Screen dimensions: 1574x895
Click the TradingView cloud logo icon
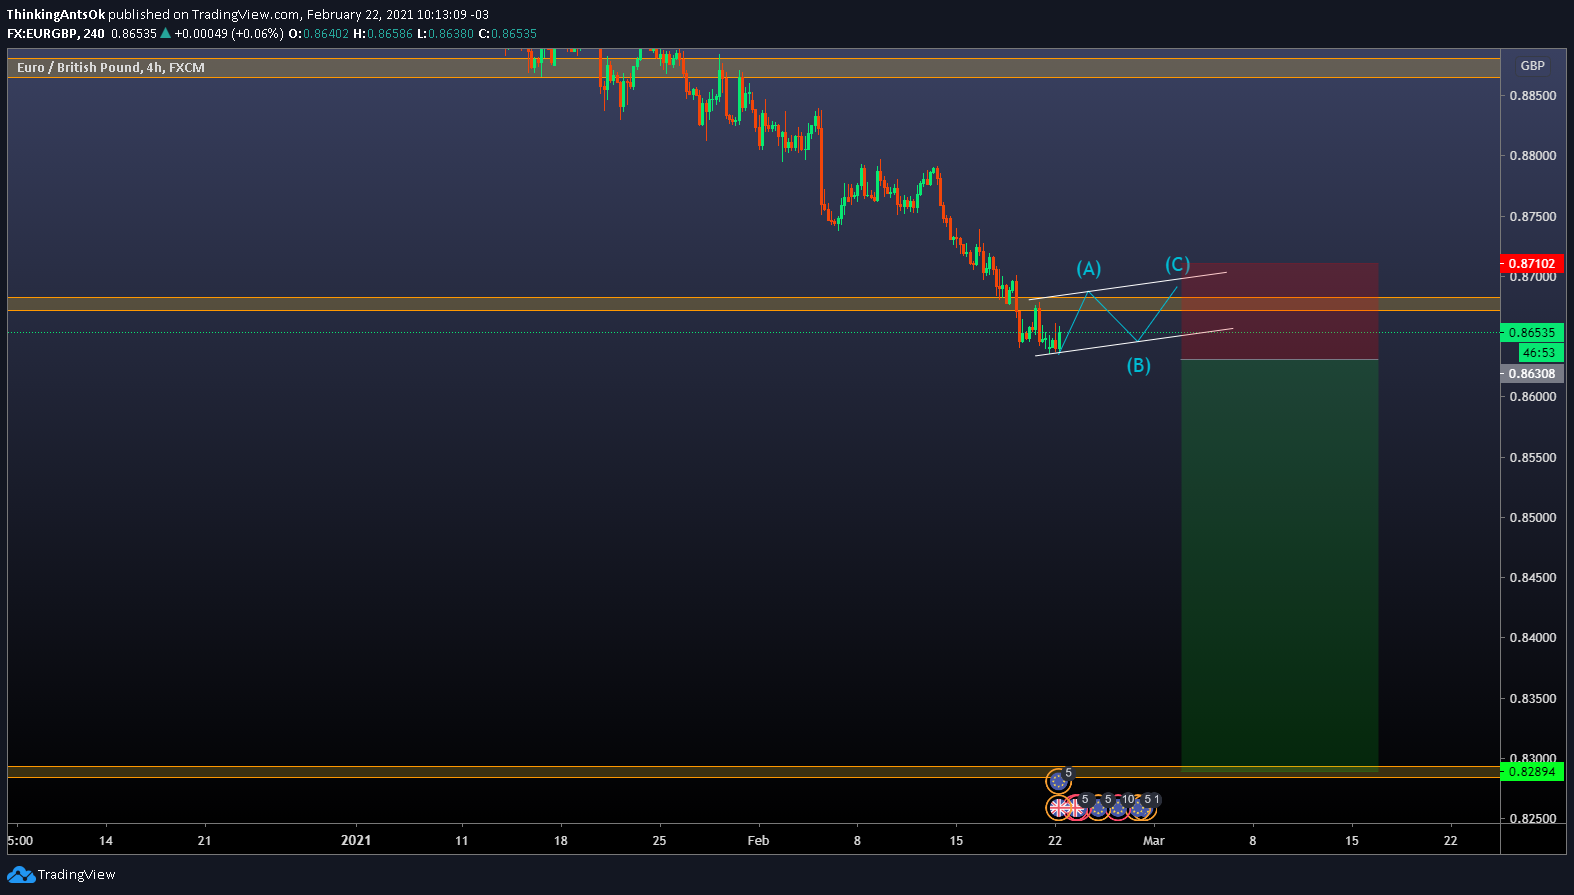tap(20, 875)
